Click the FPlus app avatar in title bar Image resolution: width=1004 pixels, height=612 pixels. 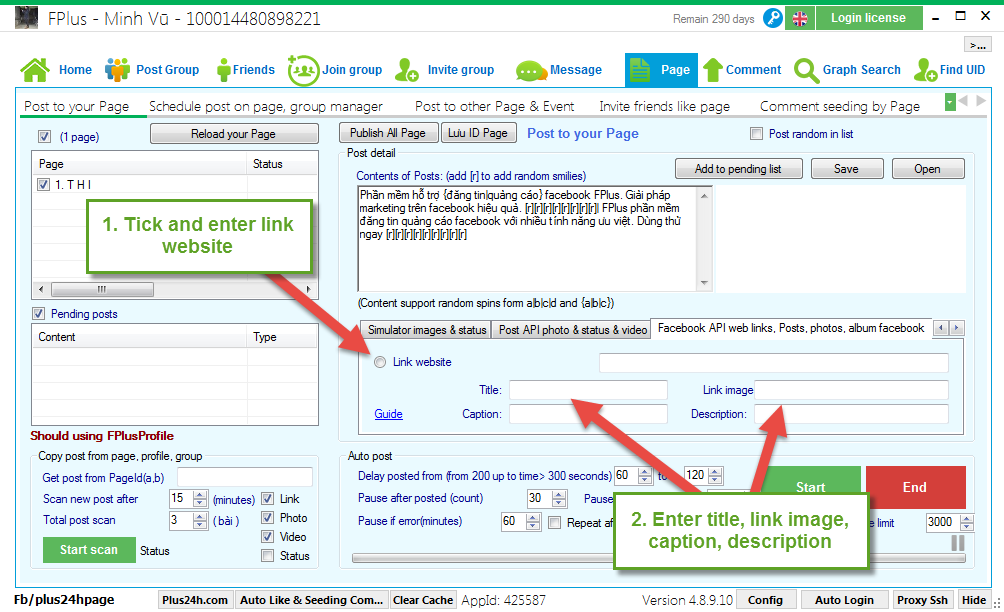click(x=26, y=18)
